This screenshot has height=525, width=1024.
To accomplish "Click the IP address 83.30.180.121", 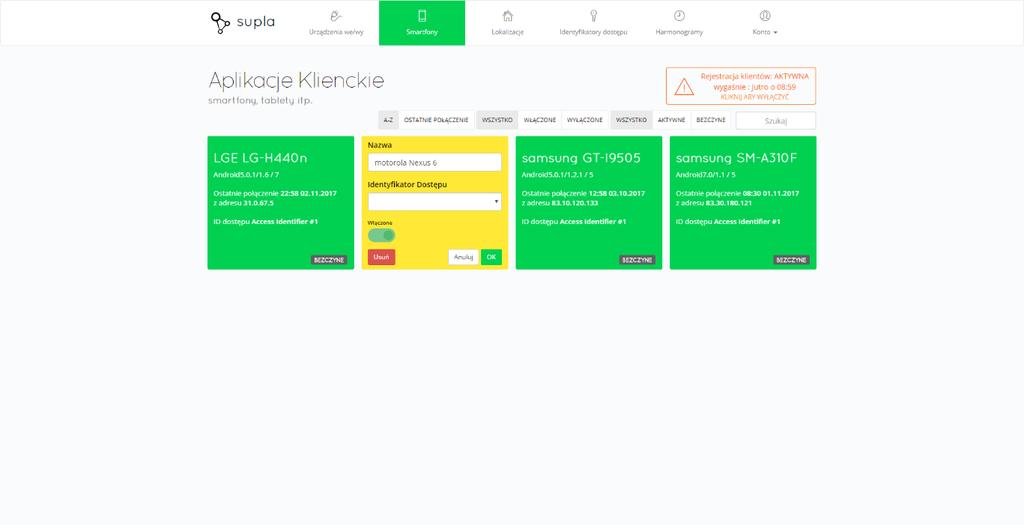I will [x=729, y=203].
